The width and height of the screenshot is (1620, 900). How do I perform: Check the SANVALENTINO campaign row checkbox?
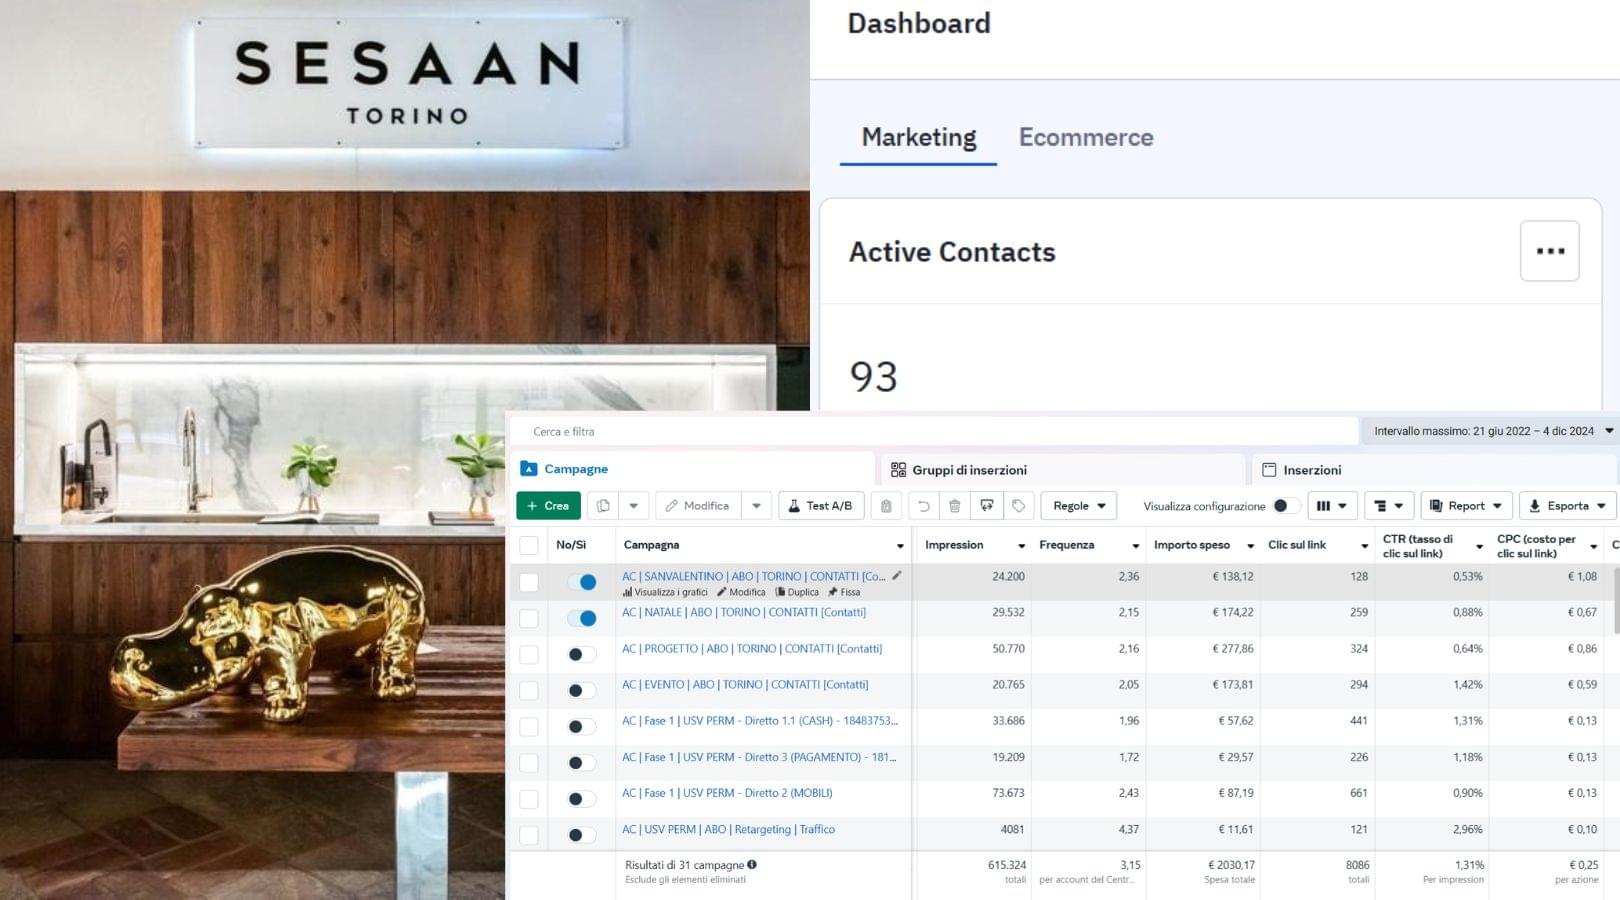click(x=529, y=582)
